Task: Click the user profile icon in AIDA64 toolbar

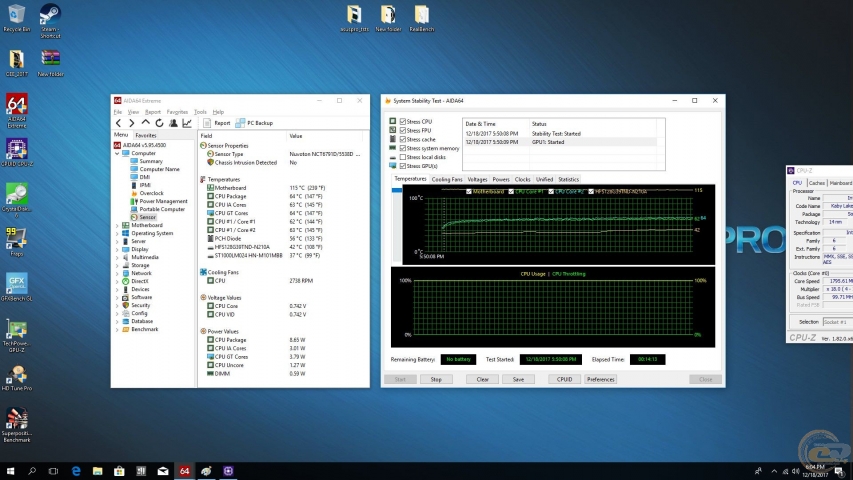Action: (173, 123)
